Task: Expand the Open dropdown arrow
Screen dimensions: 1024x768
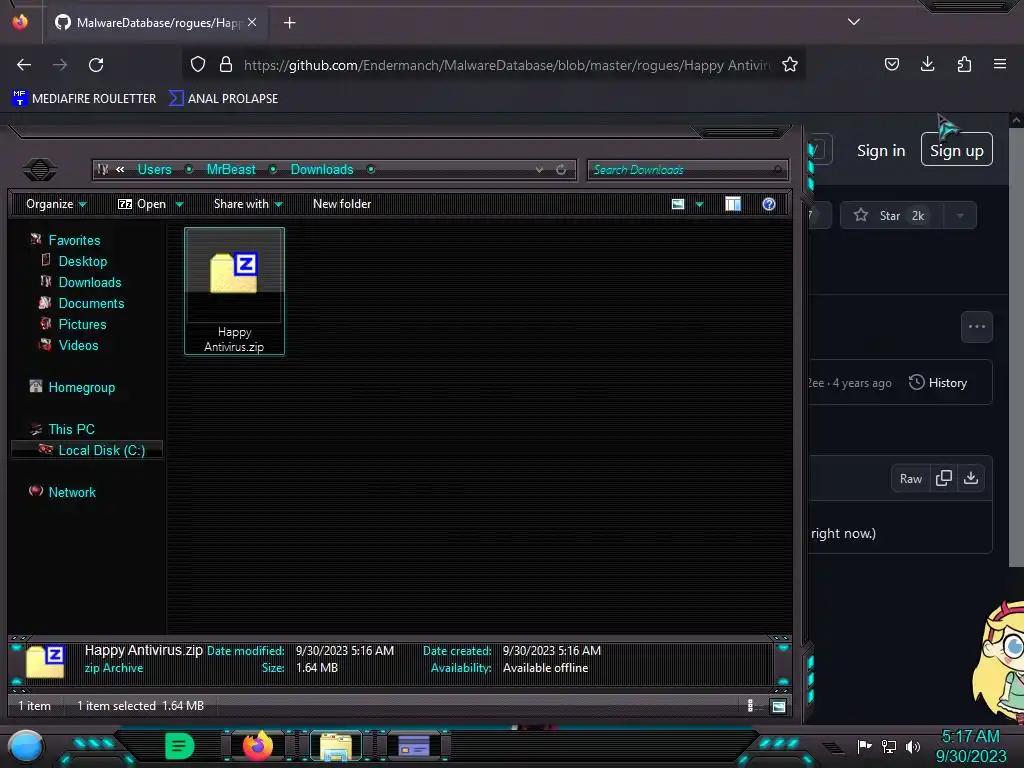Action: 180,204
